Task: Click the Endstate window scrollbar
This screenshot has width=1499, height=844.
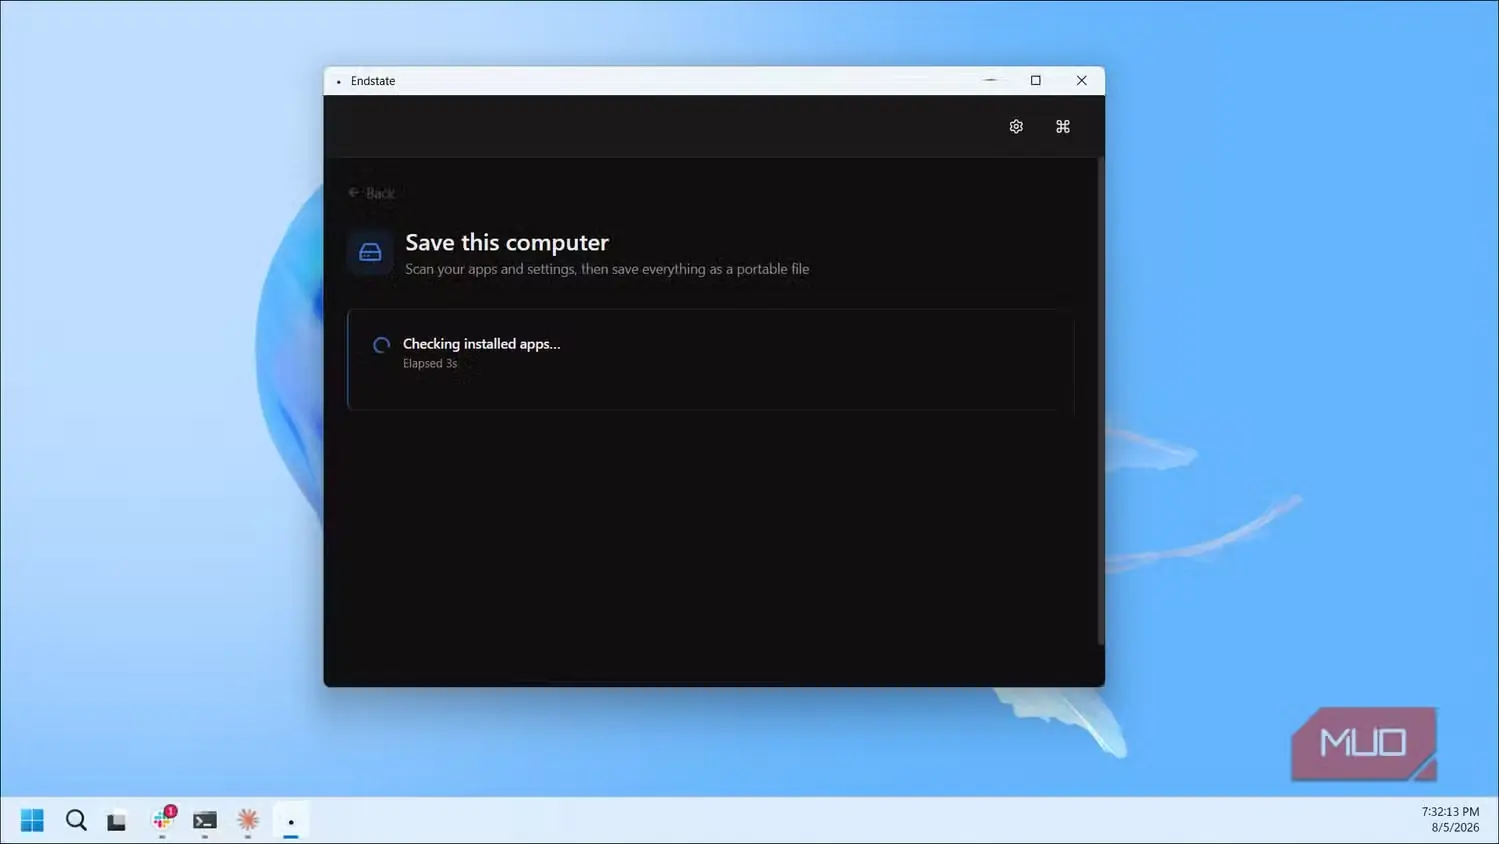Action: coord(1100,400)
